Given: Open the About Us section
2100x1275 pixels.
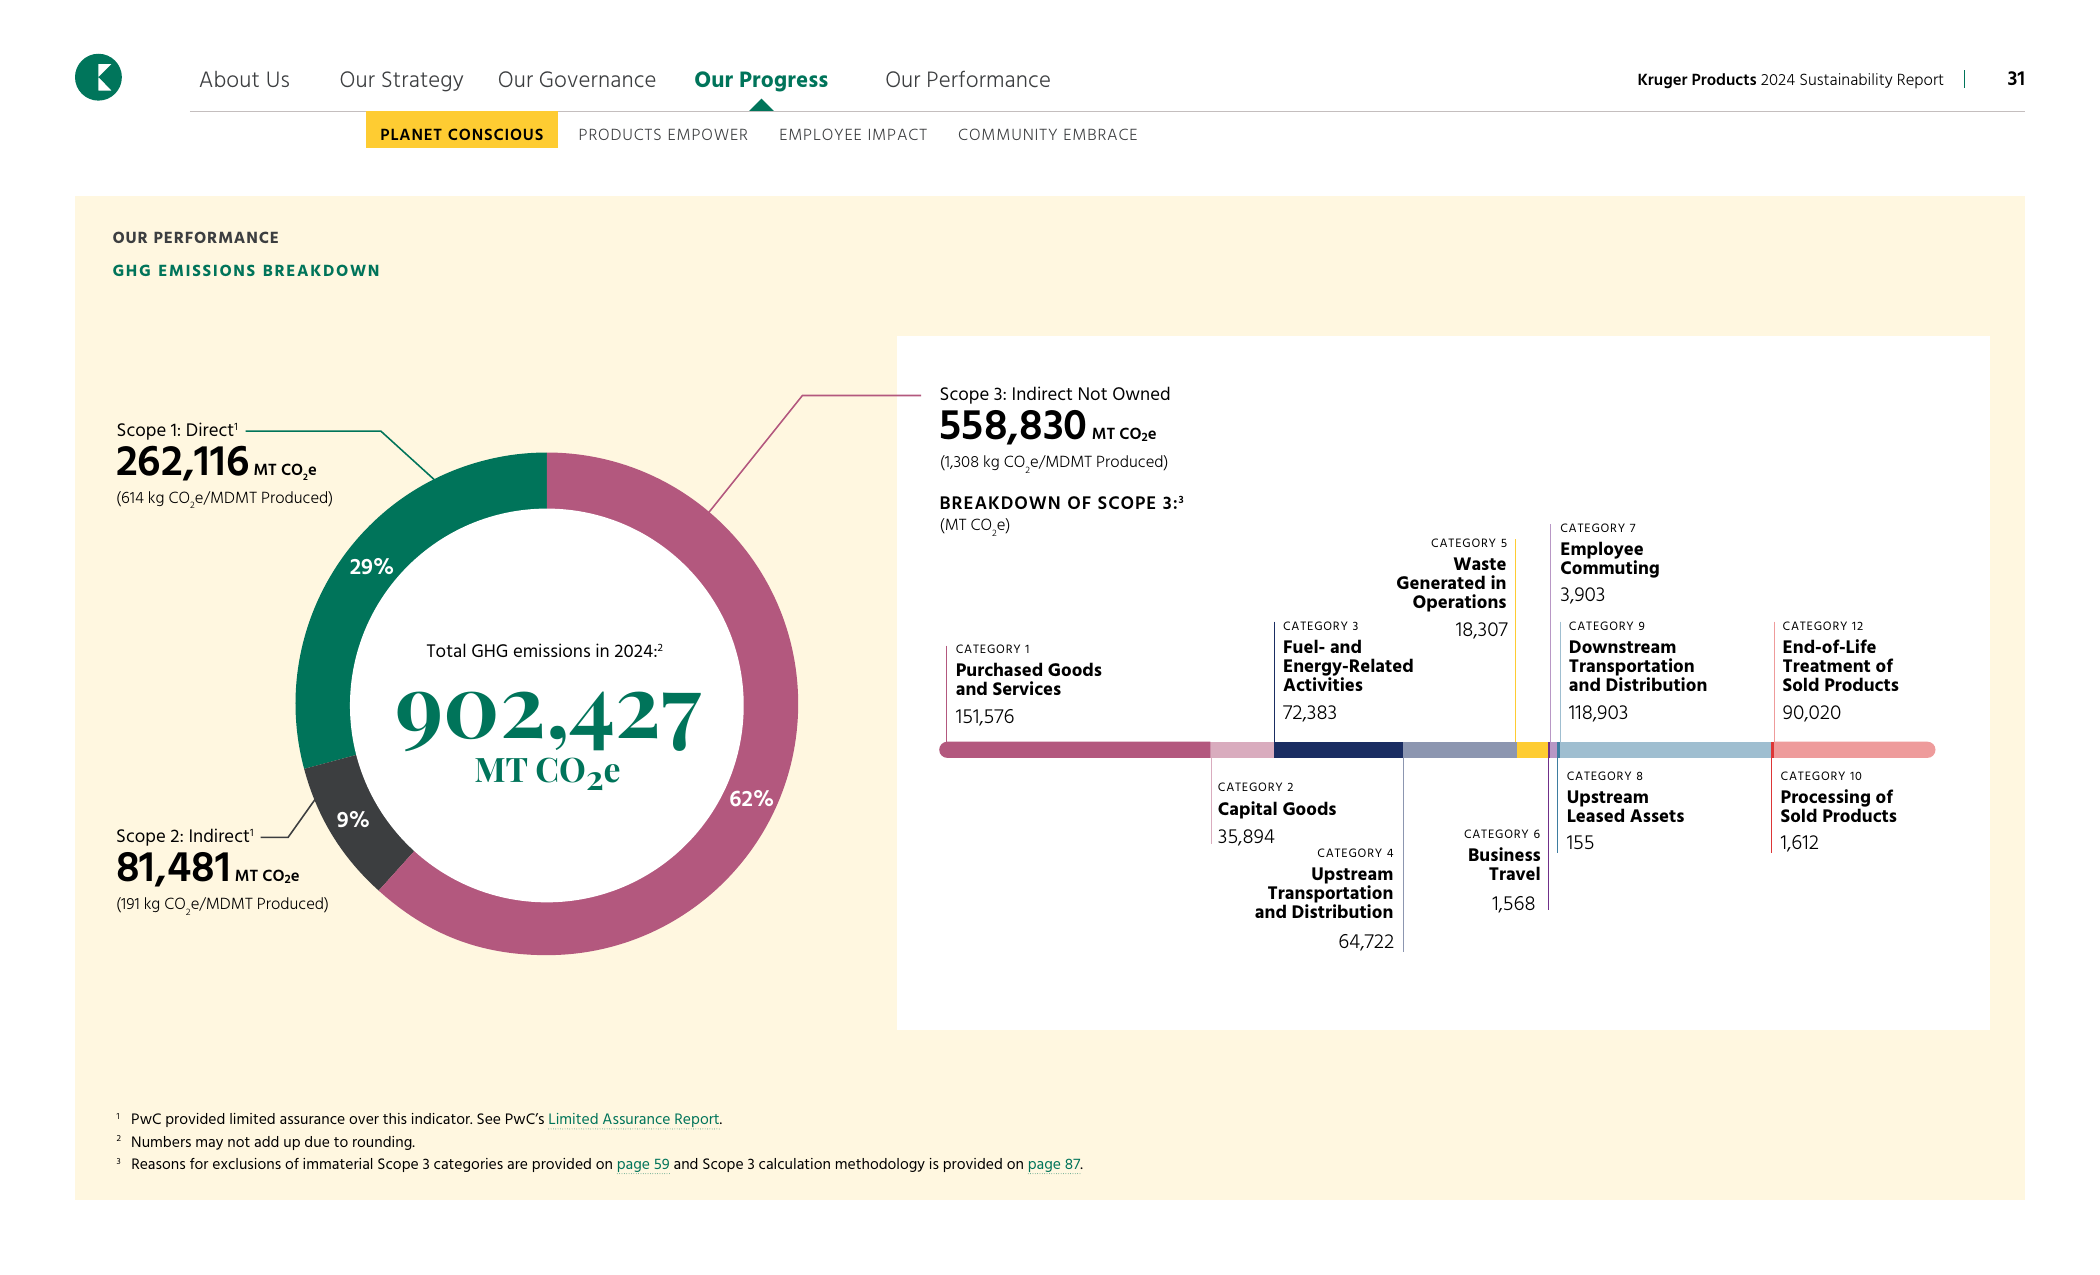Looking at the screenshot, I should point(244,79).
